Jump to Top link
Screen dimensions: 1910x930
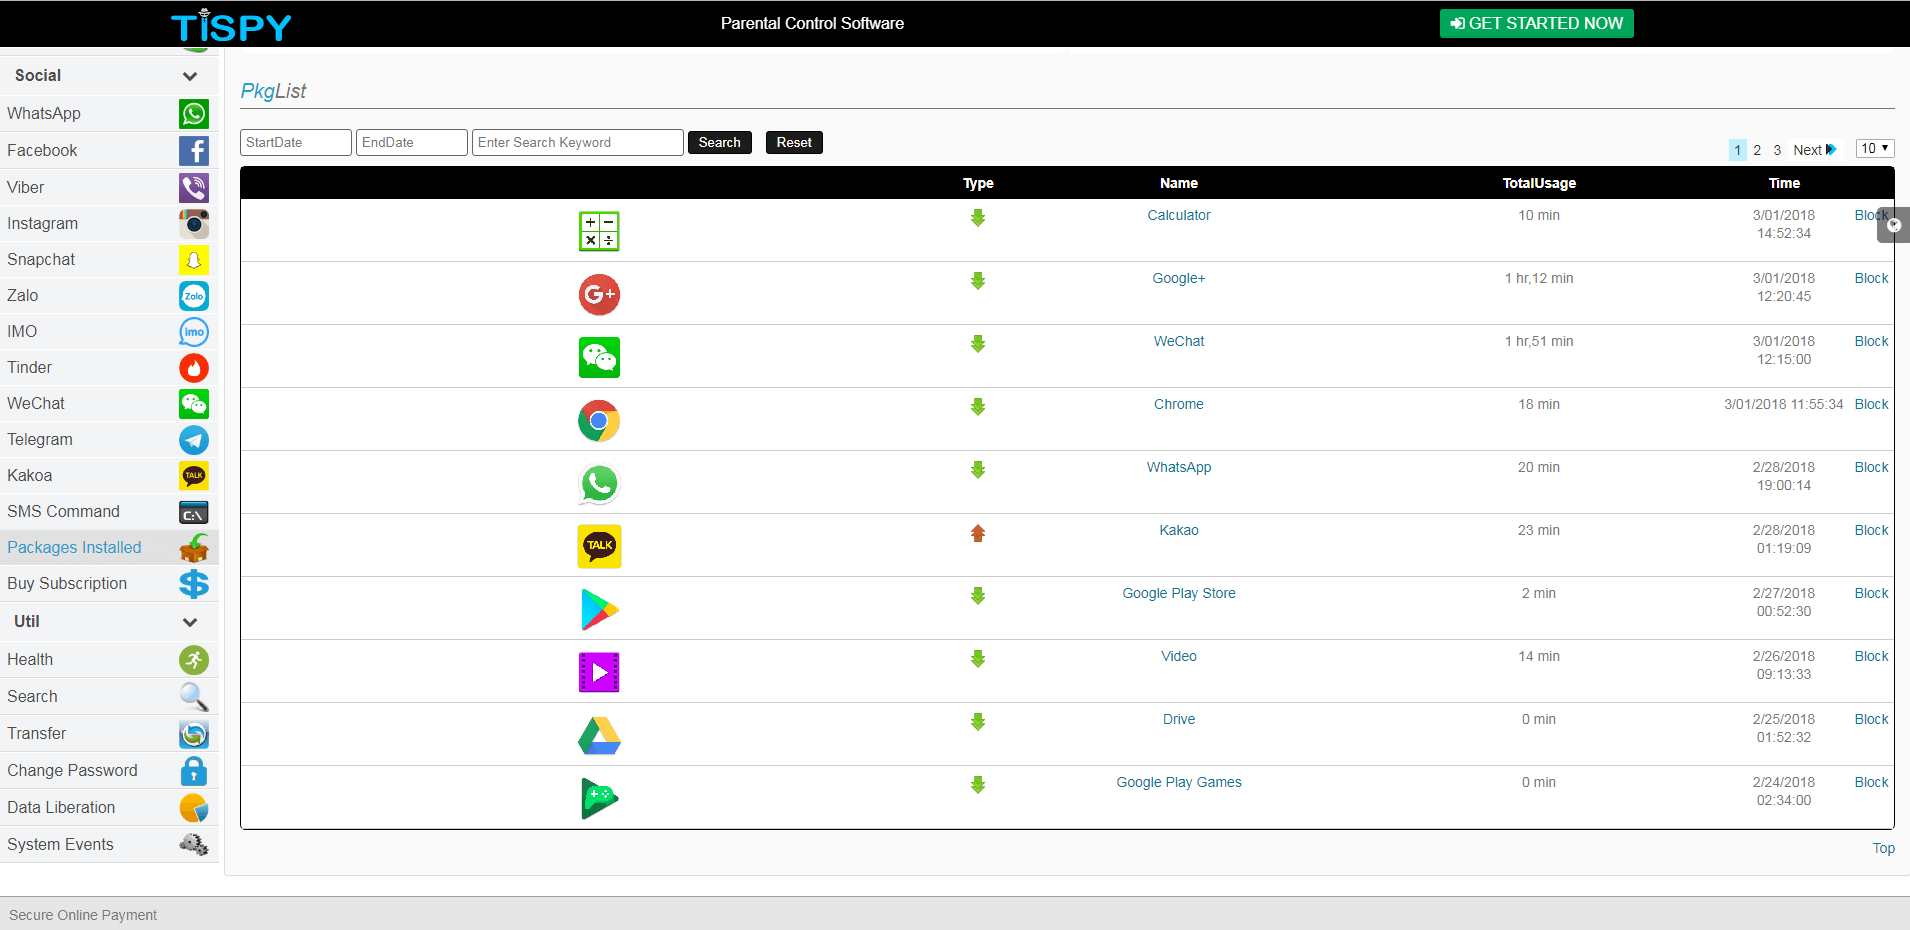(1883, 848)
